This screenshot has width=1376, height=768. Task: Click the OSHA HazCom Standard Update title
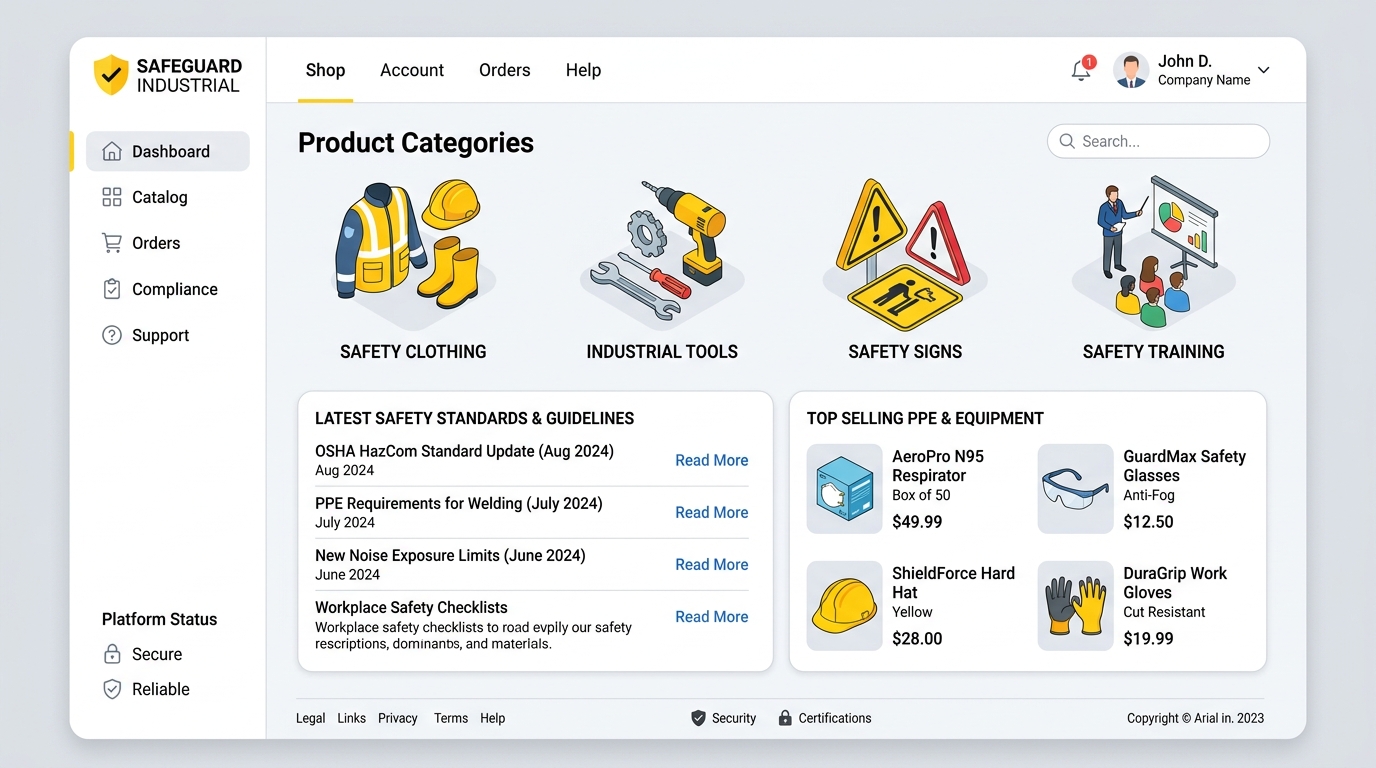click(x=464, y=451)
